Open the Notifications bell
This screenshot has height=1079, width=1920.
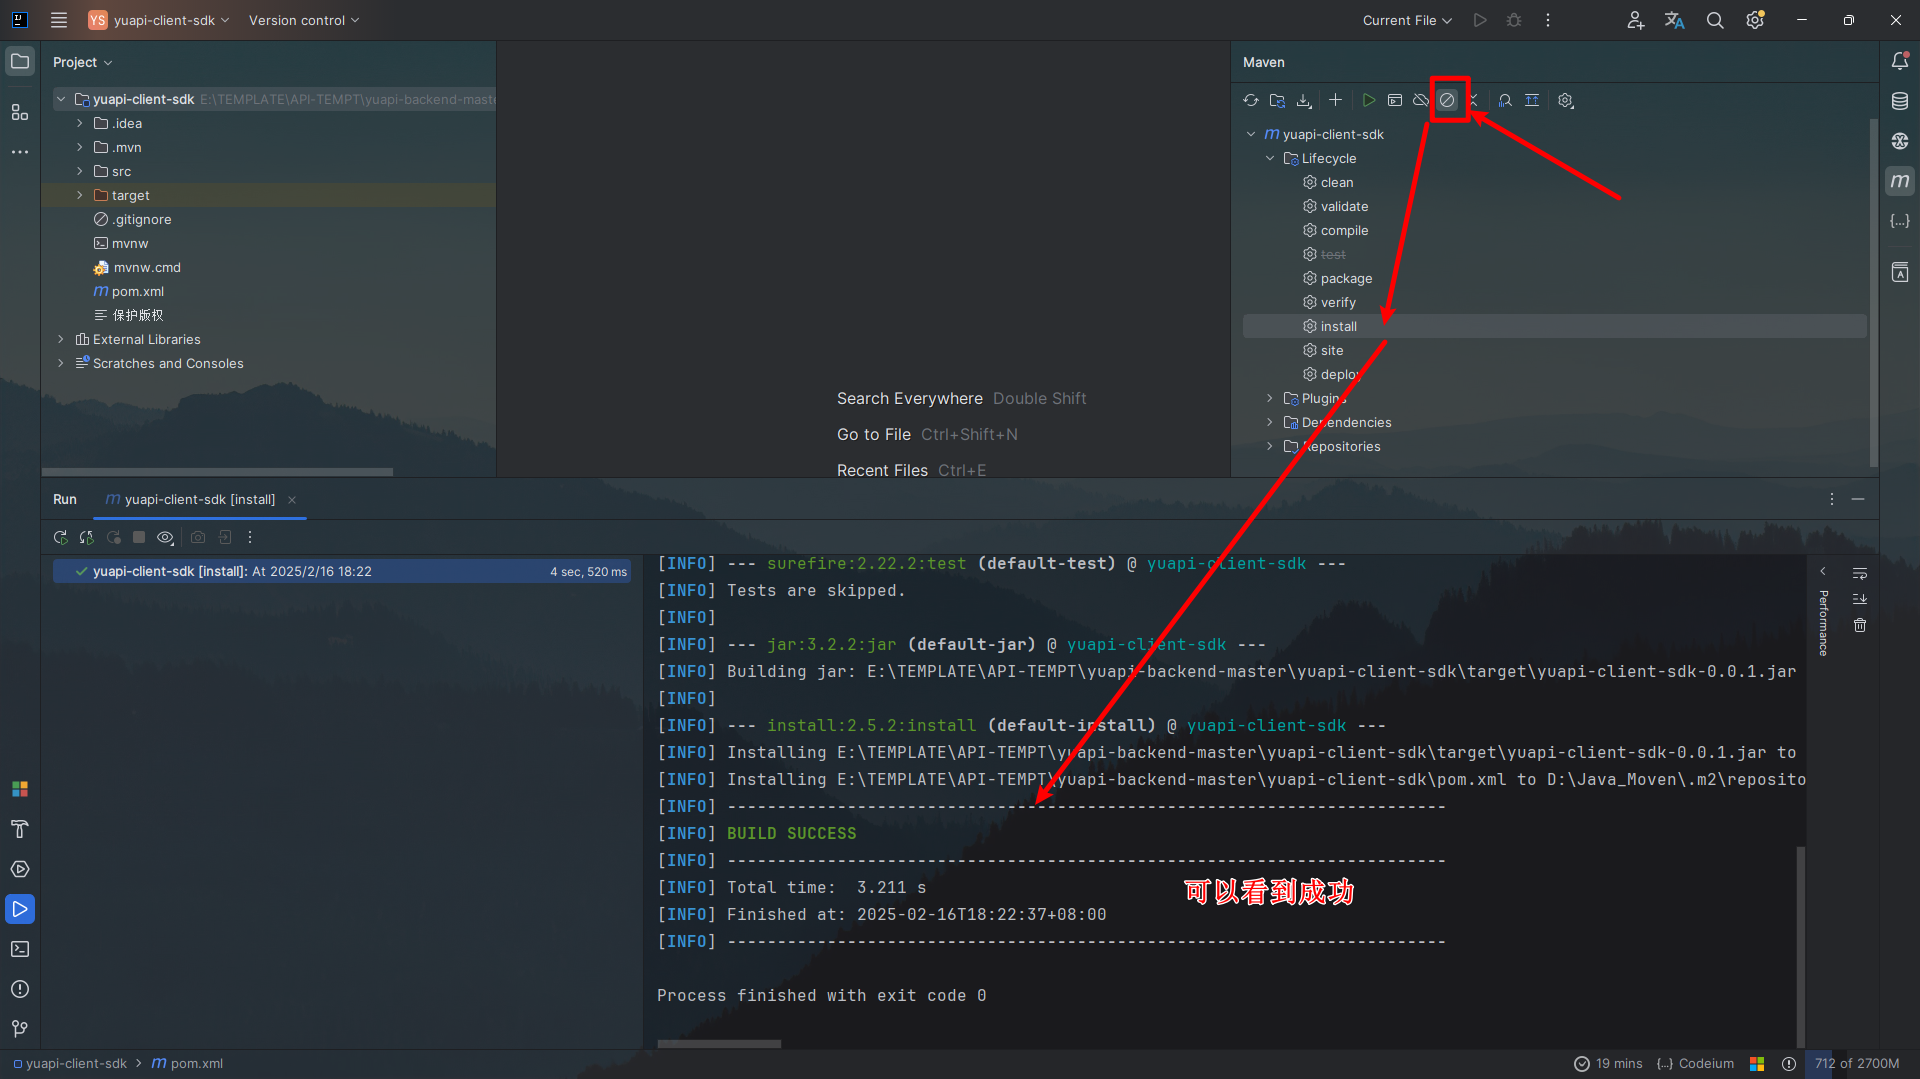tap(1900, 61)
